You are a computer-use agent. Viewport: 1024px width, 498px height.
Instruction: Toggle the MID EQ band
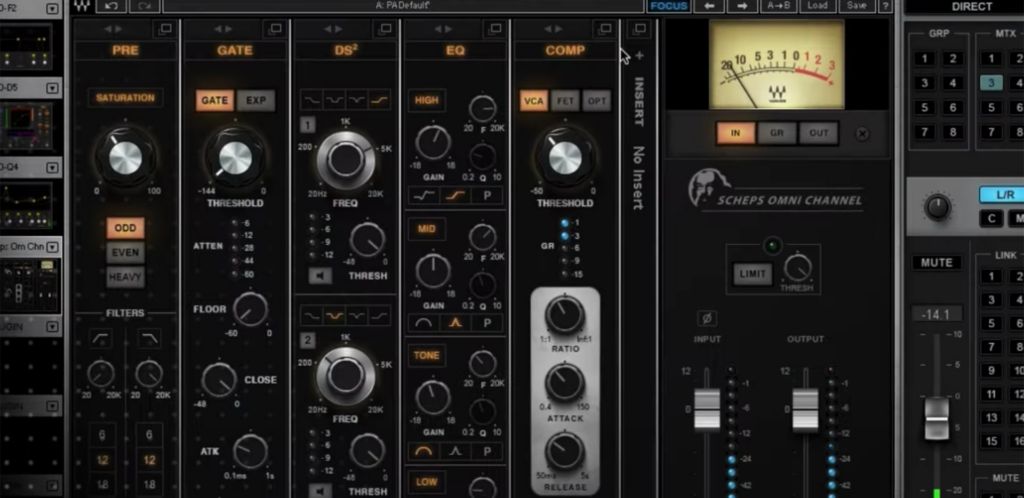pos(427,229)
